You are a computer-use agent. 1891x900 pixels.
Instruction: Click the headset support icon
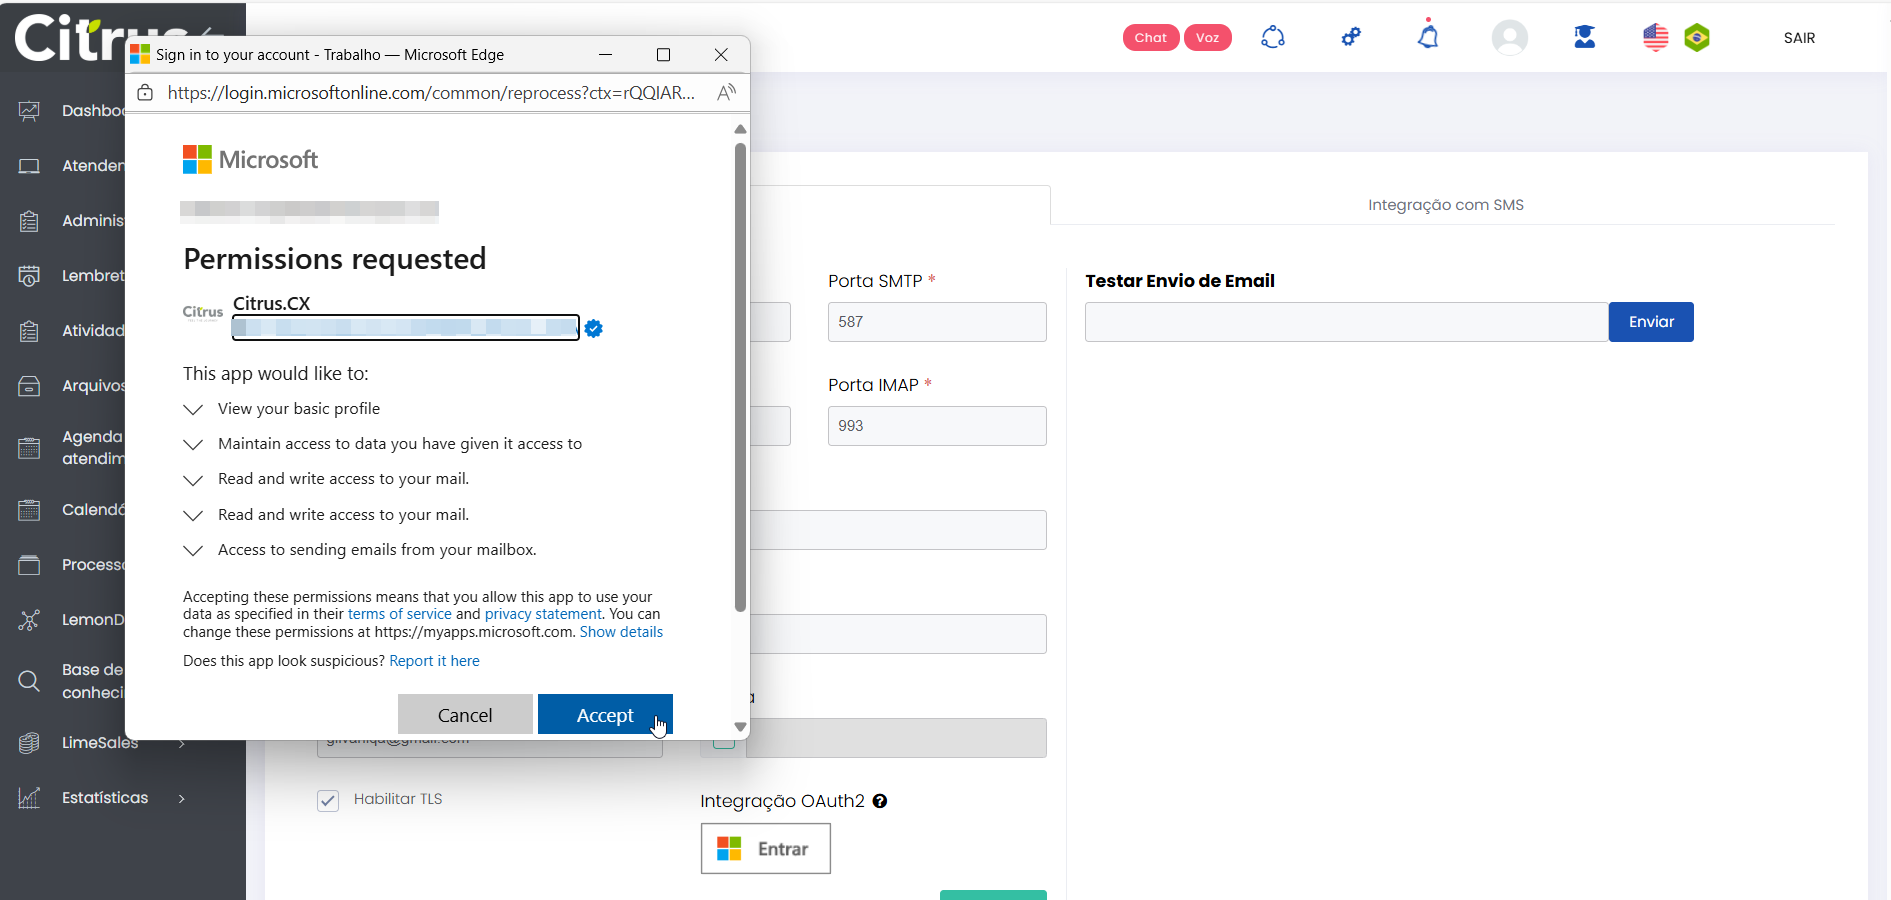tap(1272, 37)
